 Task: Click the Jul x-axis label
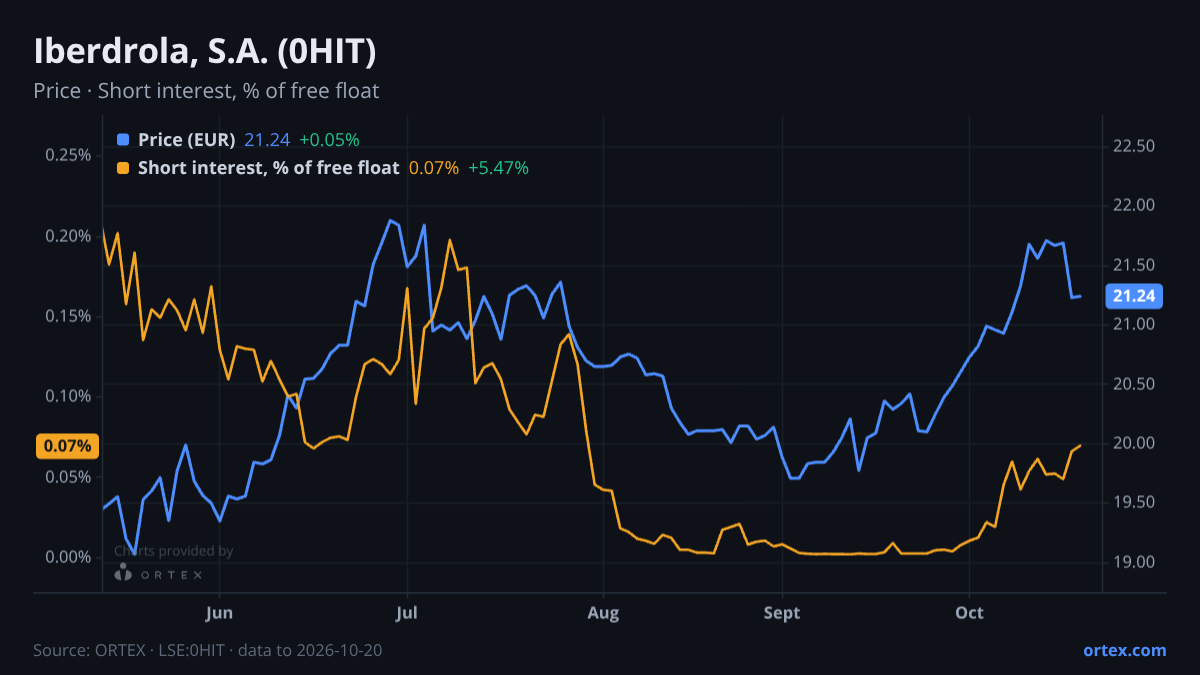coord(406,612)
